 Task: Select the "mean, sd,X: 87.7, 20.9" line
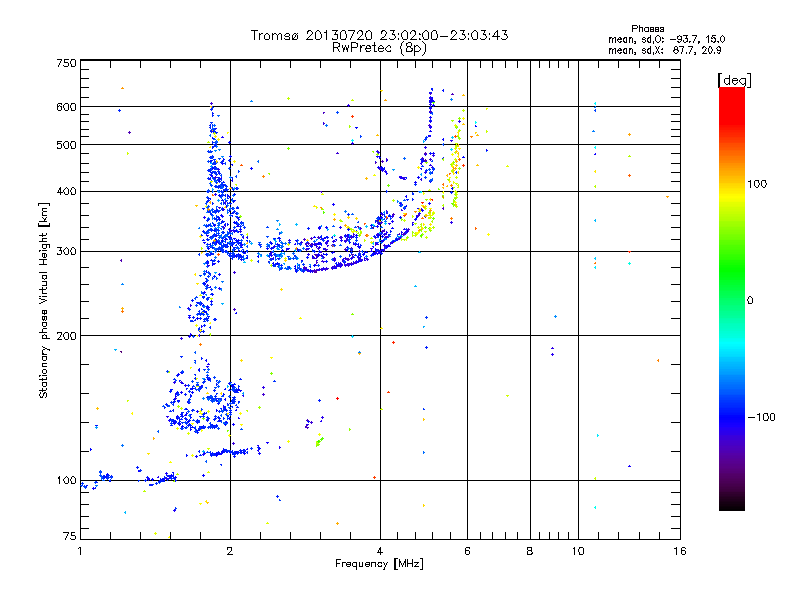pos(664,50)
